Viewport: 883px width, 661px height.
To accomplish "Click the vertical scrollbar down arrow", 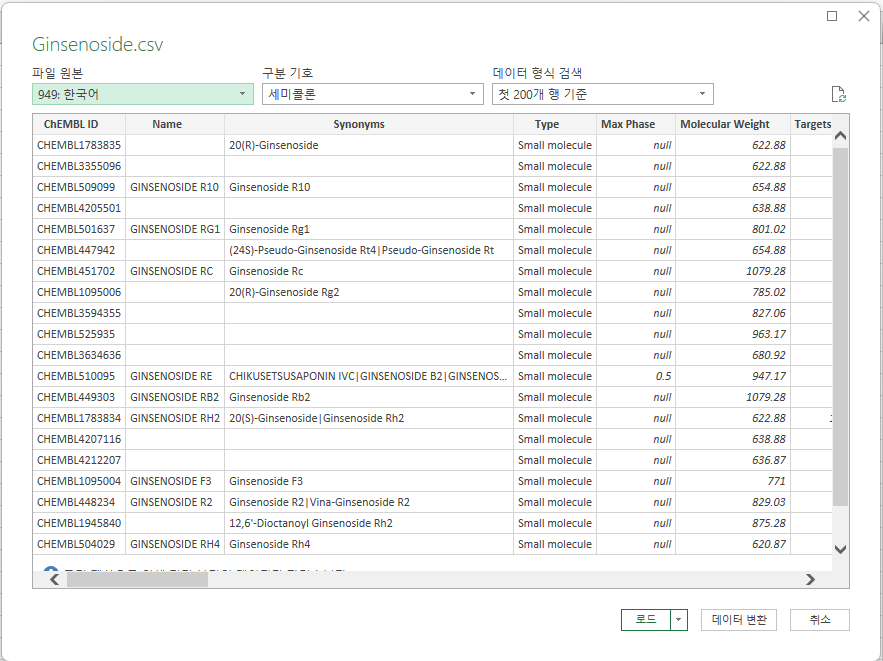I will [x=840, y=550].
